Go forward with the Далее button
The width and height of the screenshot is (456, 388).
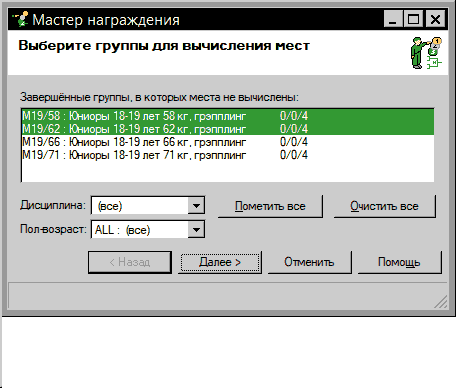tap(220, 262)
